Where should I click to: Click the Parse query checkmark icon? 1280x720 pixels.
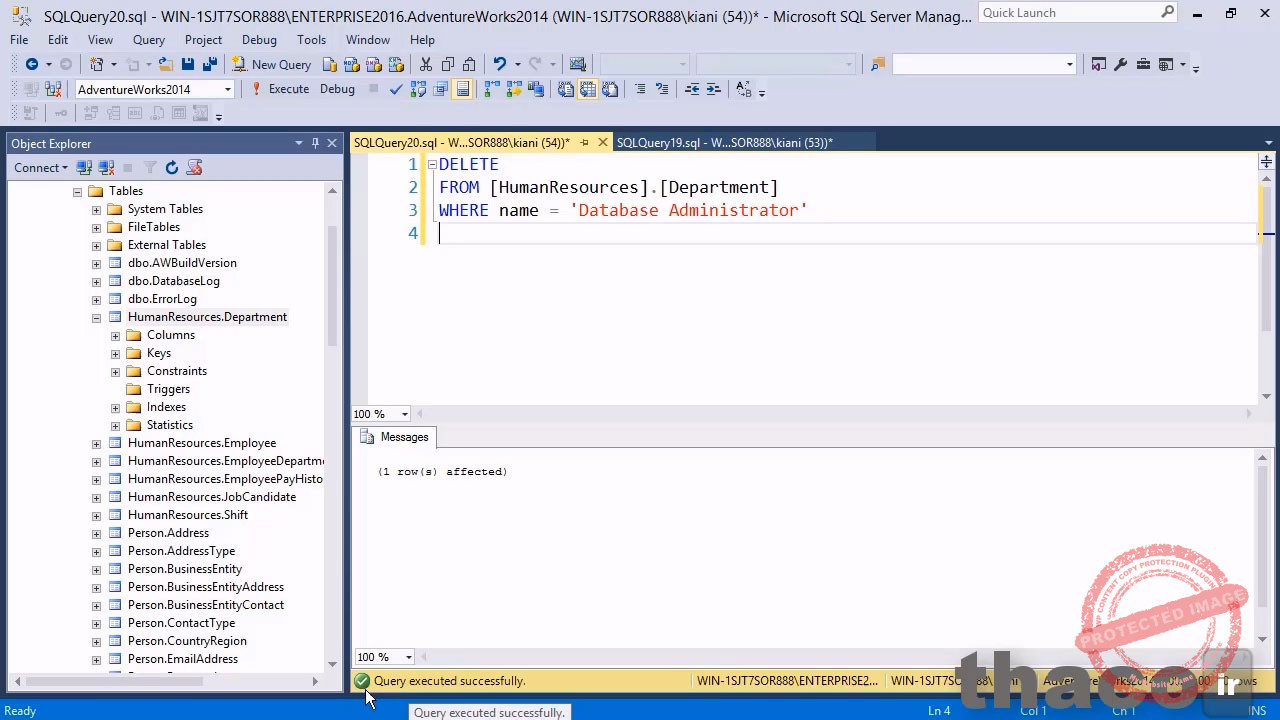coord(396,89)
